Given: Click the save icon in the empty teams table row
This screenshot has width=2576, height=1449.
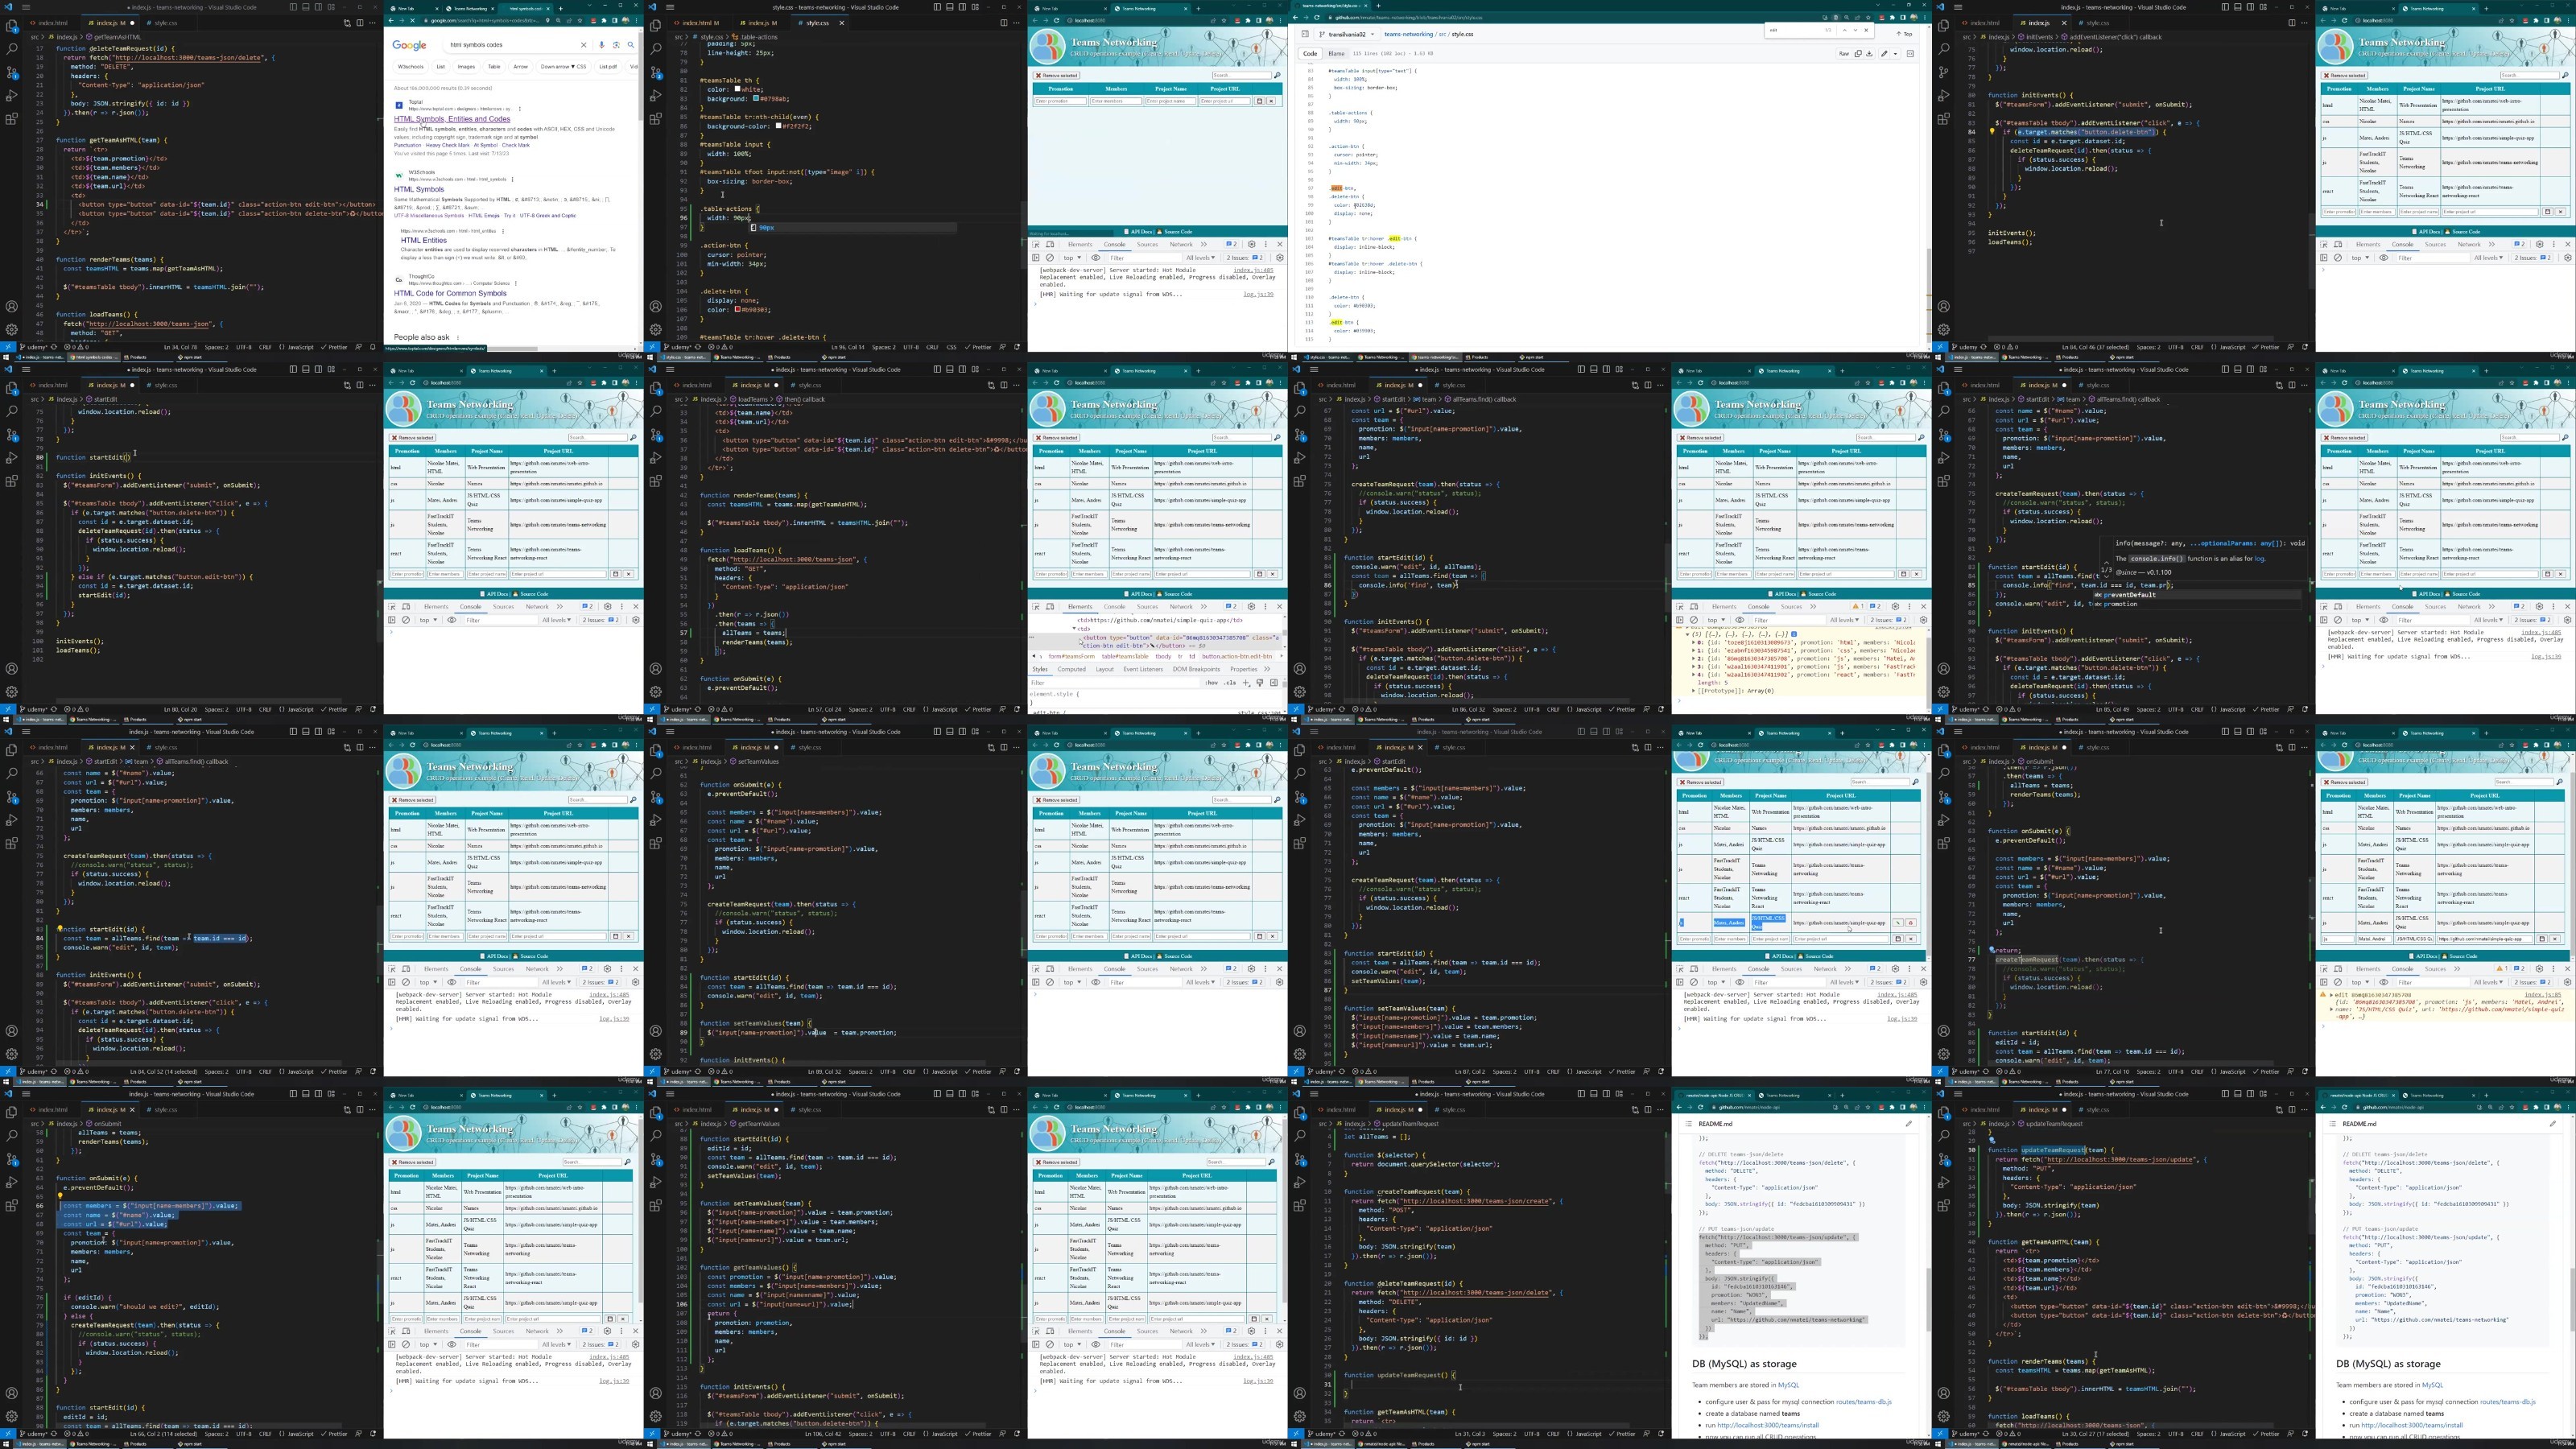Looking at the screenshot, I should point(1259,101).
